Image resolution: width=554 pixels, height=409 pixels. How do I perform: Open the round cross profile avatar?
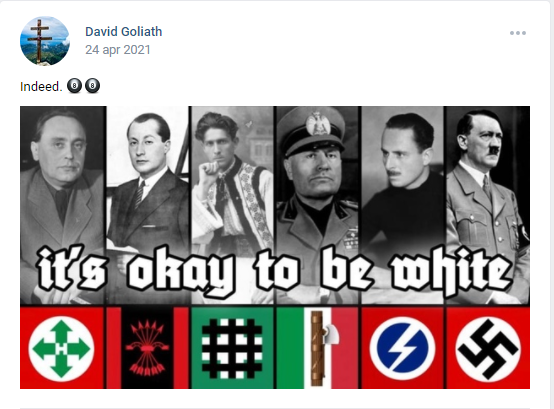pyautogui.click(x=45, y=41)
